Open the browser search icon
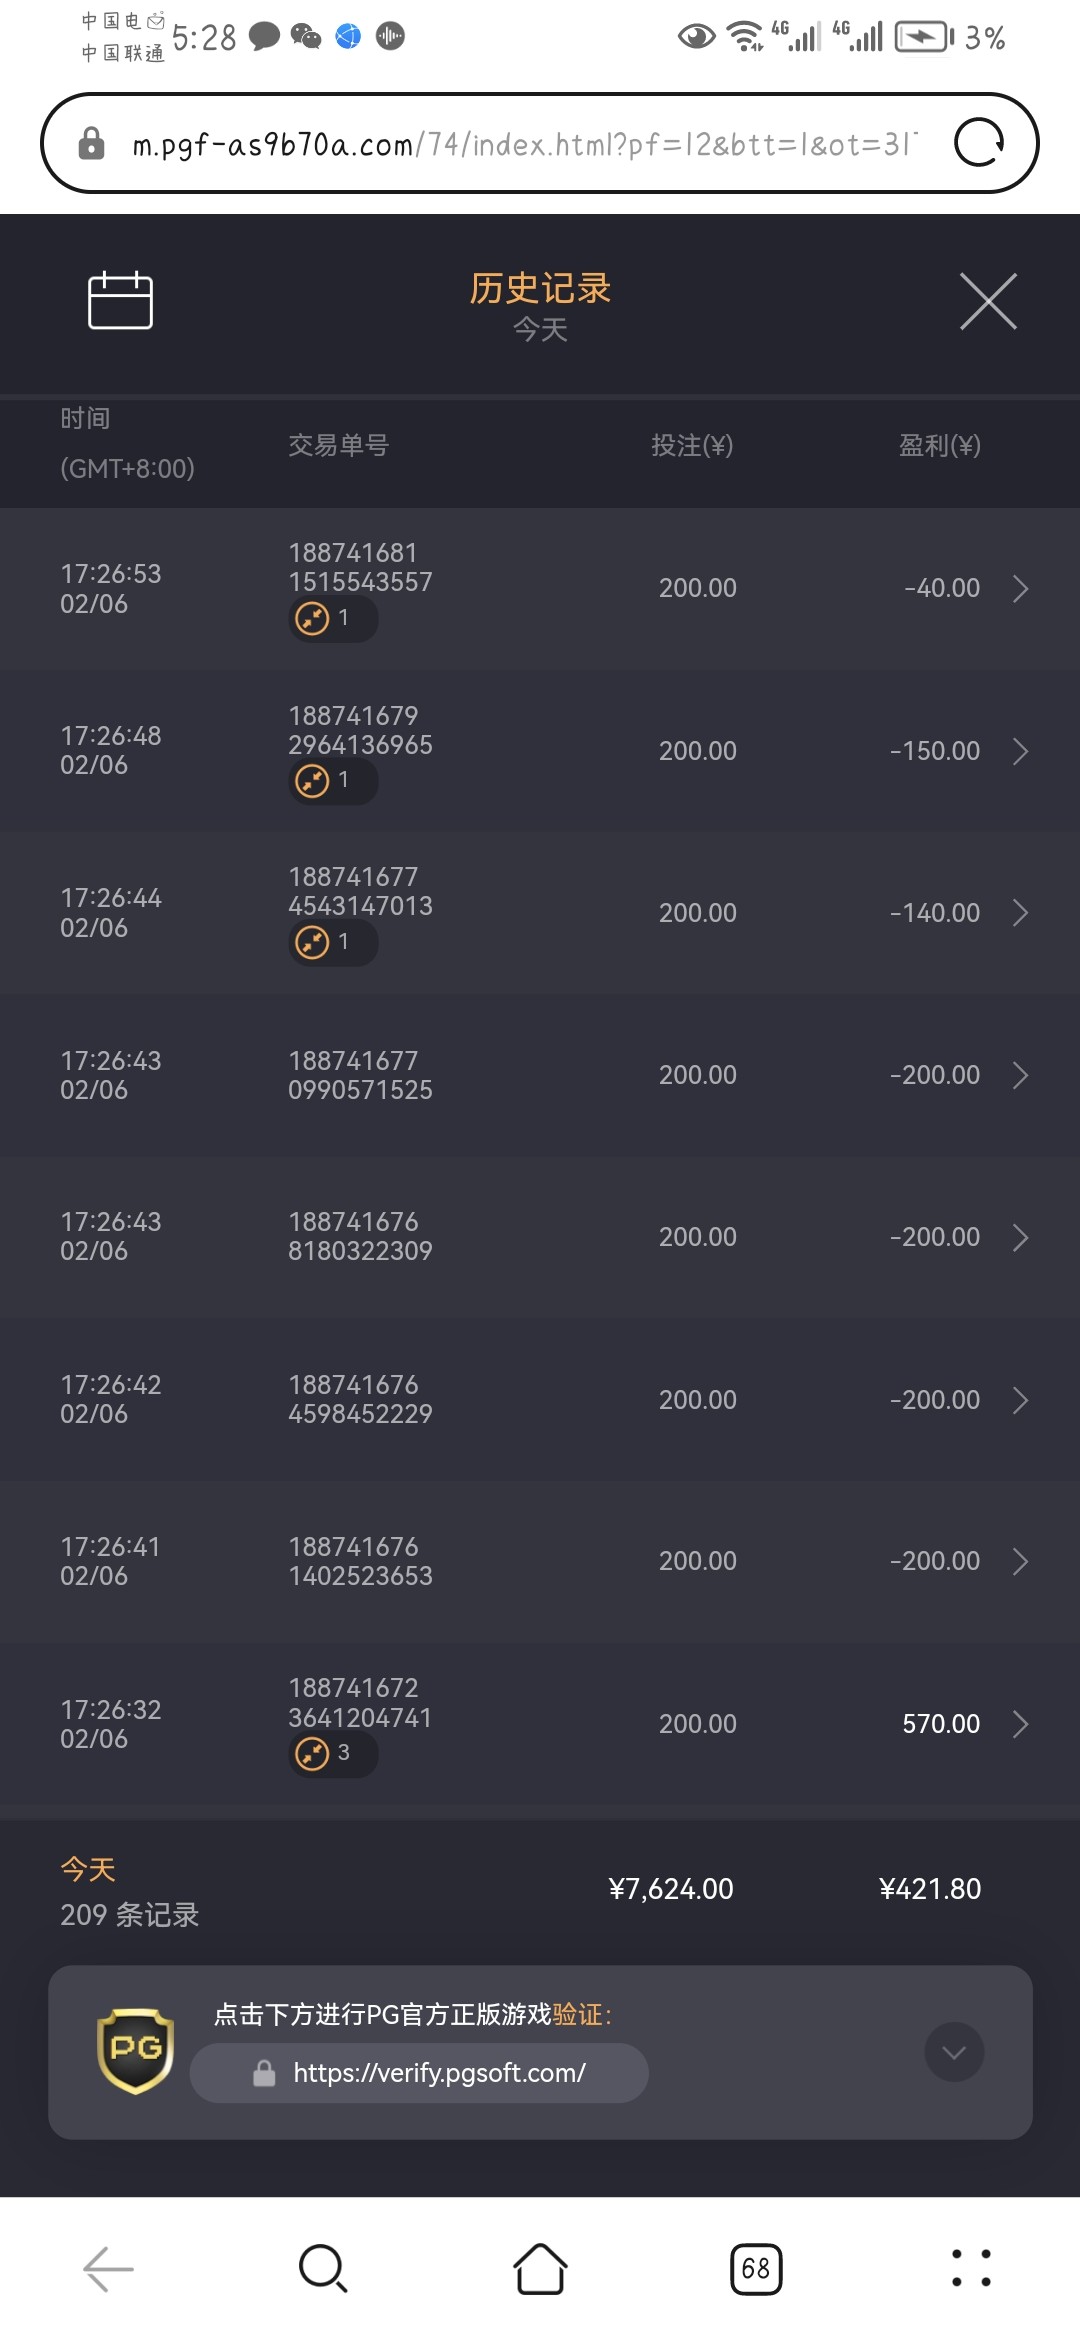The image size is (1080, 2340). (323, 2268)
